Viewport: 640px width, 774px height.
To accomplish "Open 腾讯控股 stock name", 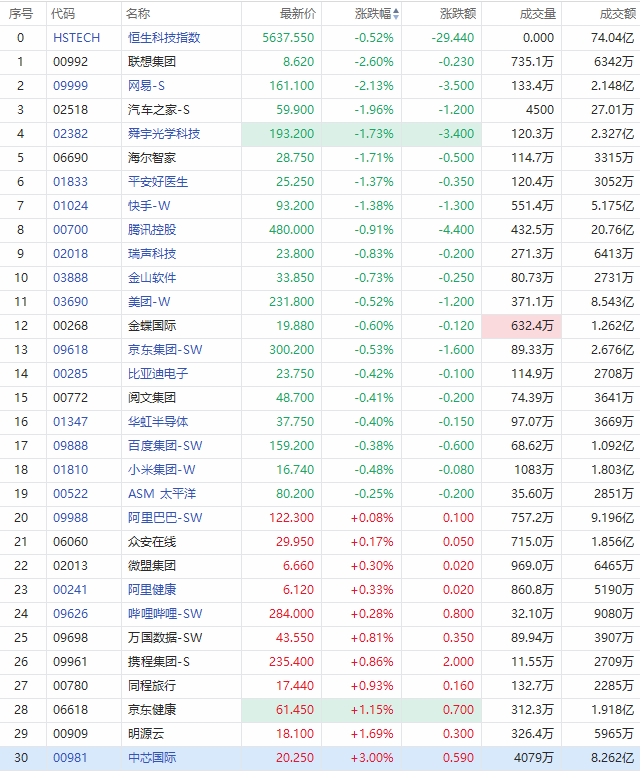I will click(152, 230).
